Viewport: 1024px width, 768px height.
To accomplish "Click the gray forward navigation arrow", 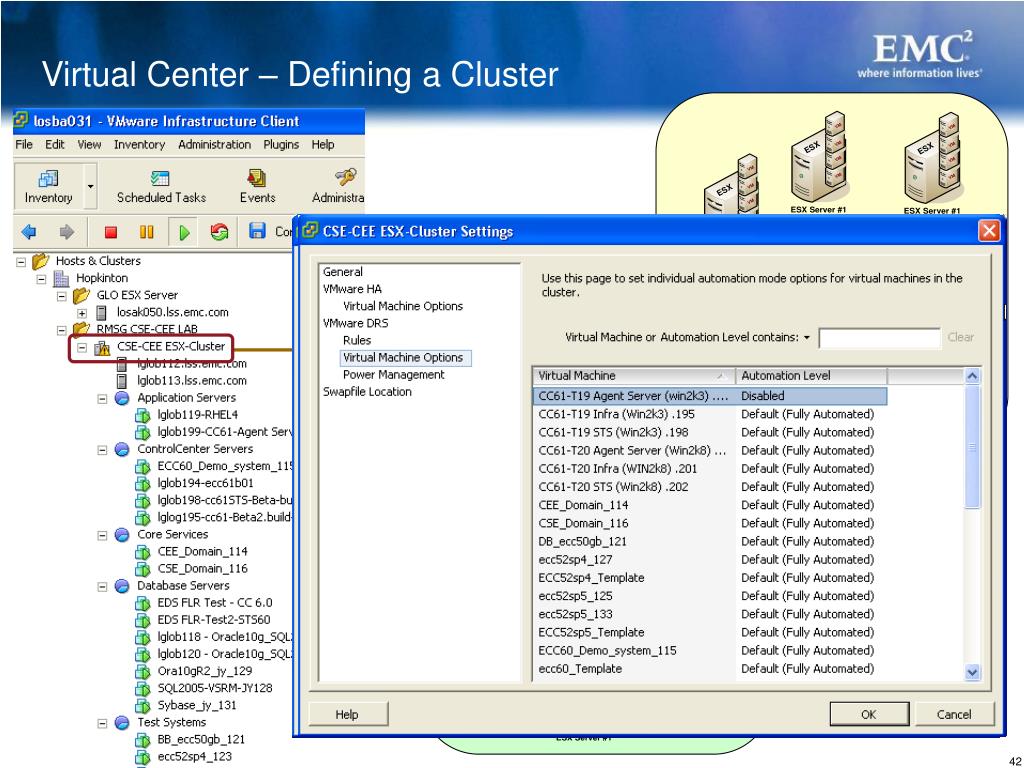I will point(67,232).
